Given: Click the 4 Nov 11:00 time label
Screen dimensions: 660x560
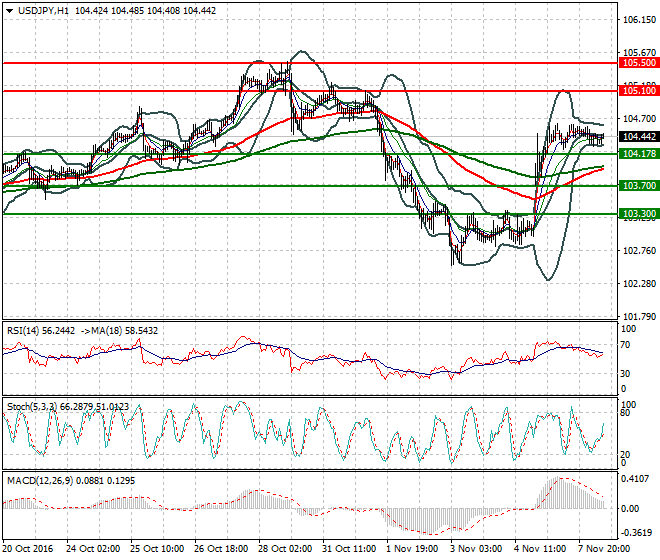Looking at the screenshot, I should (540, 549).
